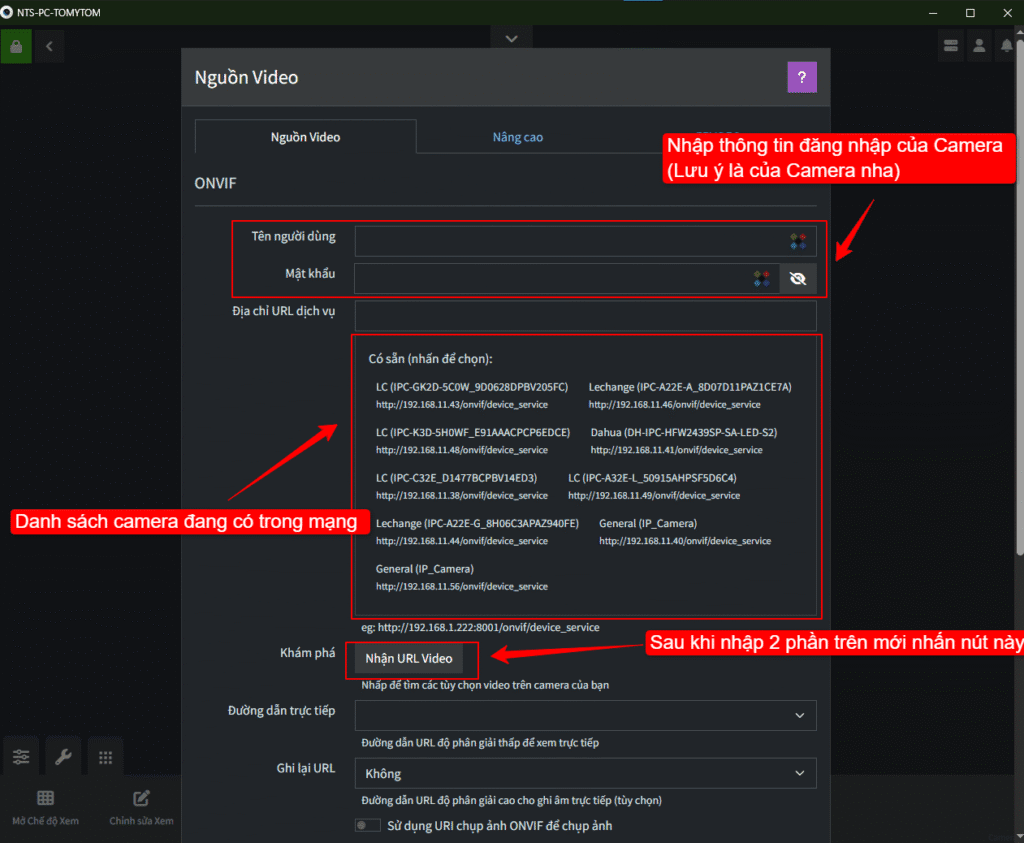Switch to the Nâng cao tab
Image resolution: width=1024 pixels, height=843 pixels.
(518, 137)
